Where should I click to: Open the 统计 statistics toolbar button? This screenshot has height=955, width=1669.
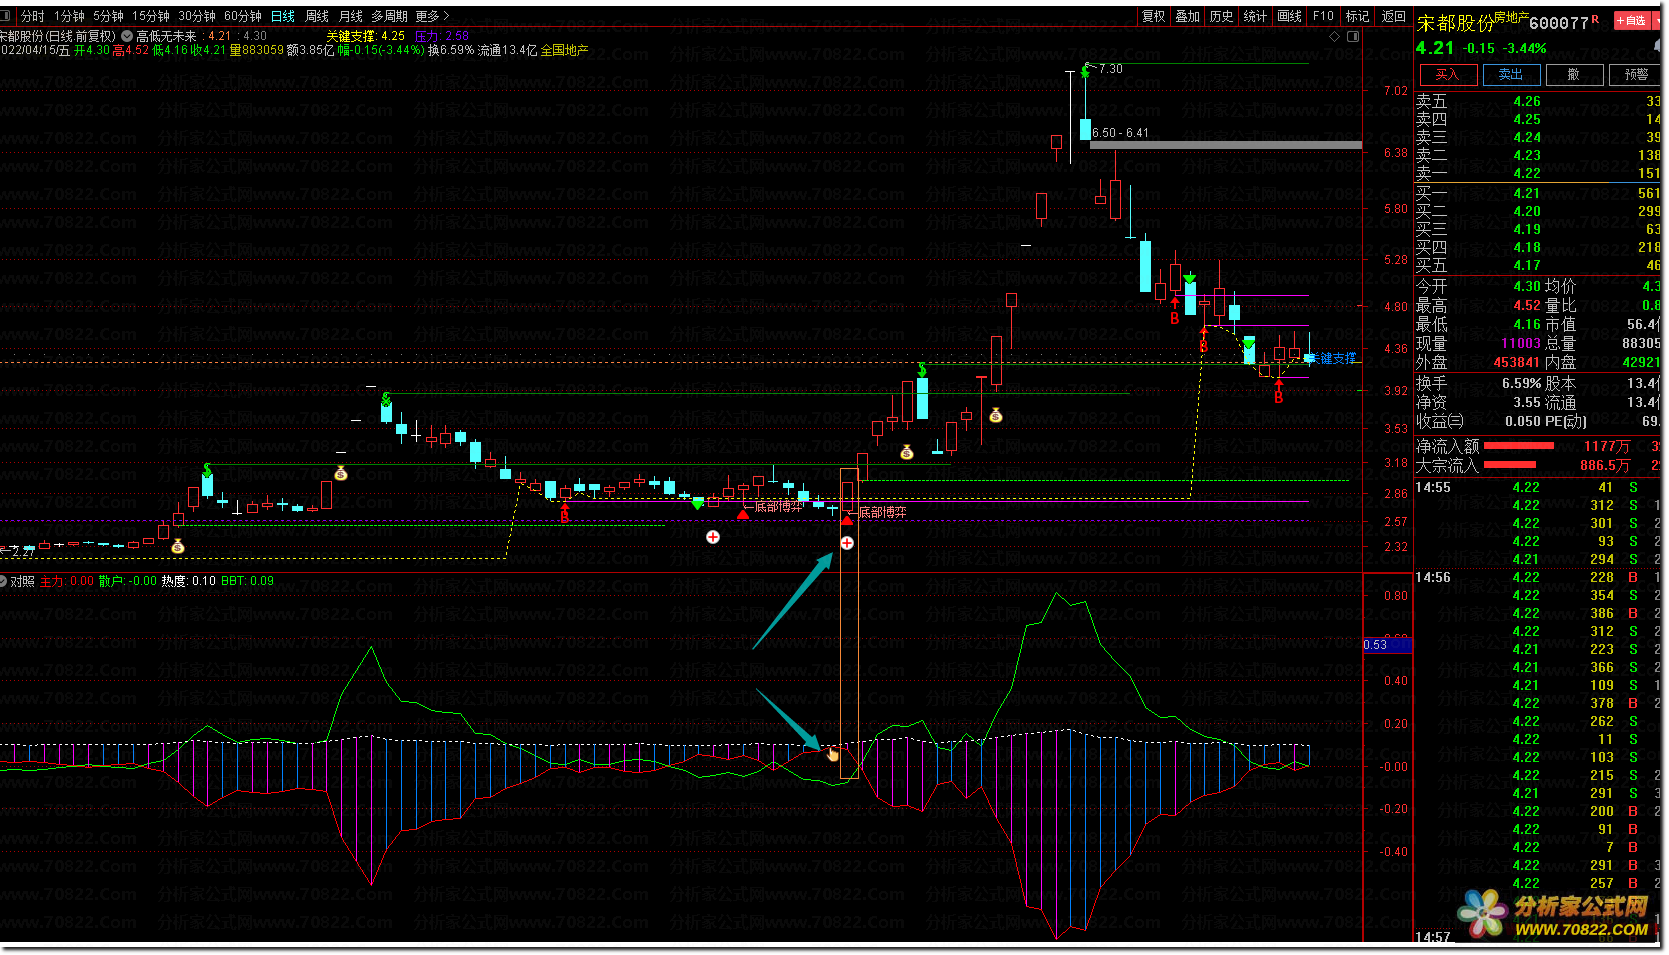pyautogui.click(x=1256, y=16)
